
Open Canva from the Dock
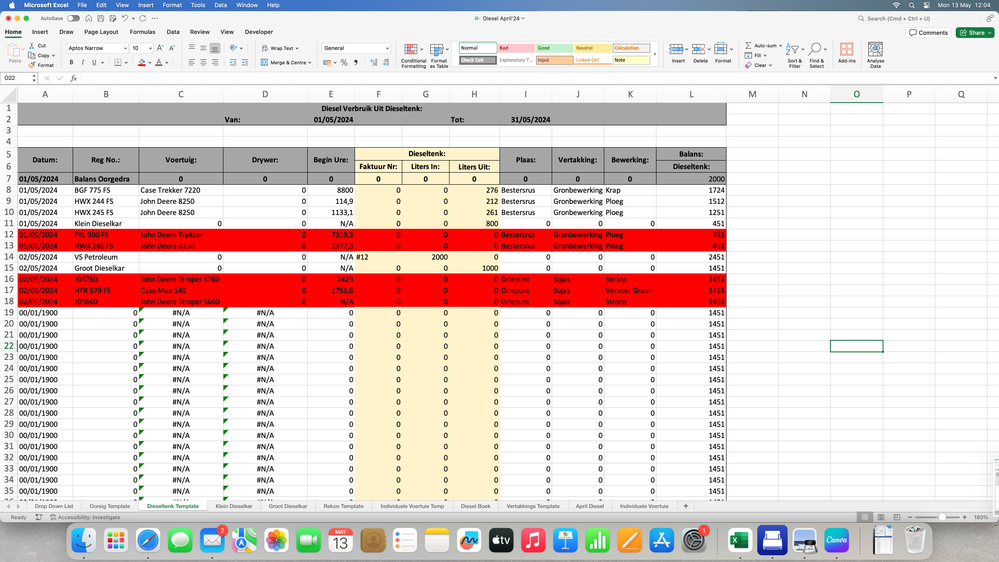837,541
